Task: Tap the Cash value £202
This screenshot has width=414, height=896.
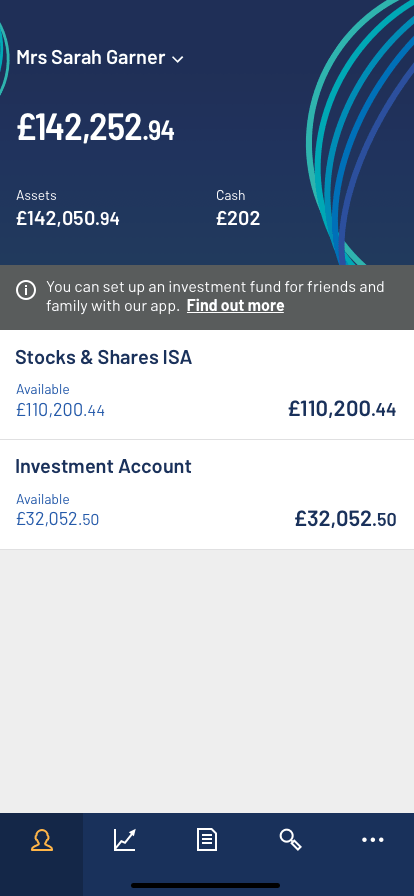Action: coord(238,218)
